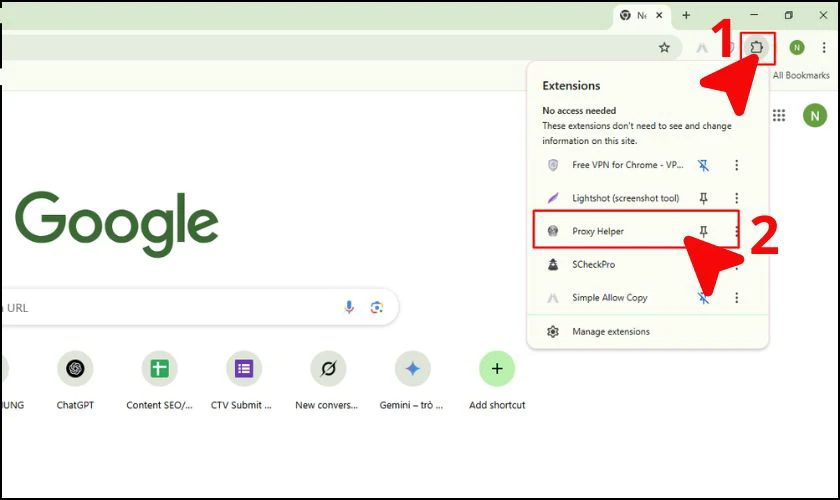Screen dimensions: 840x500
Task: Click the Add shortcut button
Action: click(497, 369)
